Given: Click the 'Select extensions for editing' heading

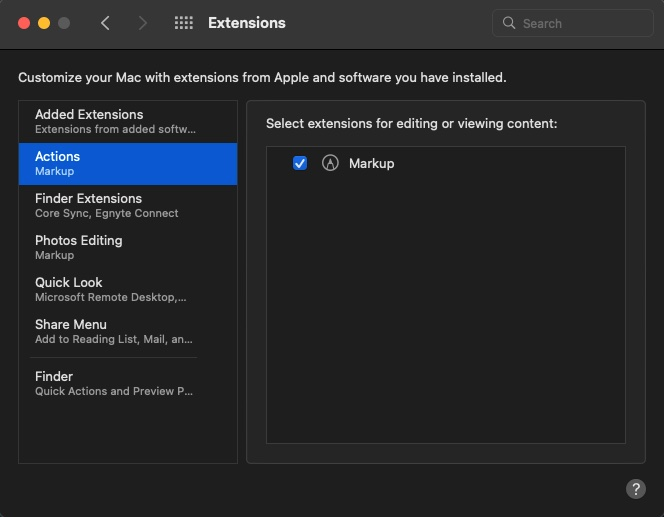Looking at the screenshot, I should [412, 124].
